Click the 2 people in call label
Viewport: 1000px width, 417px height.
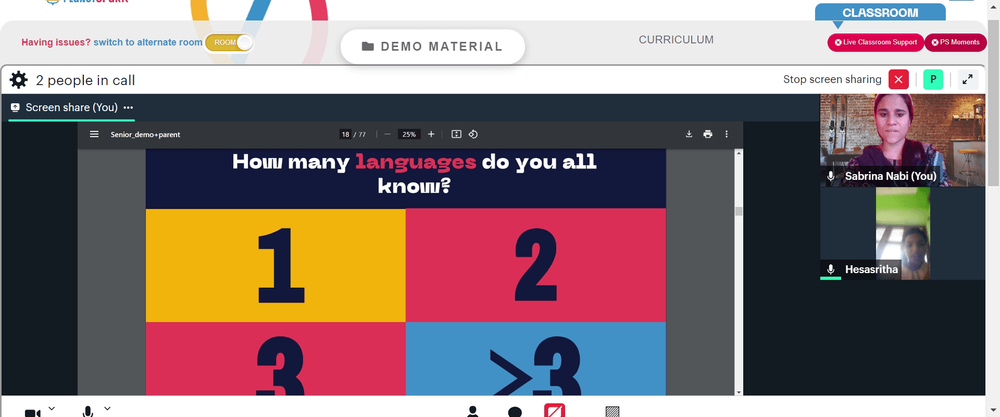click(x=85, y=80)
